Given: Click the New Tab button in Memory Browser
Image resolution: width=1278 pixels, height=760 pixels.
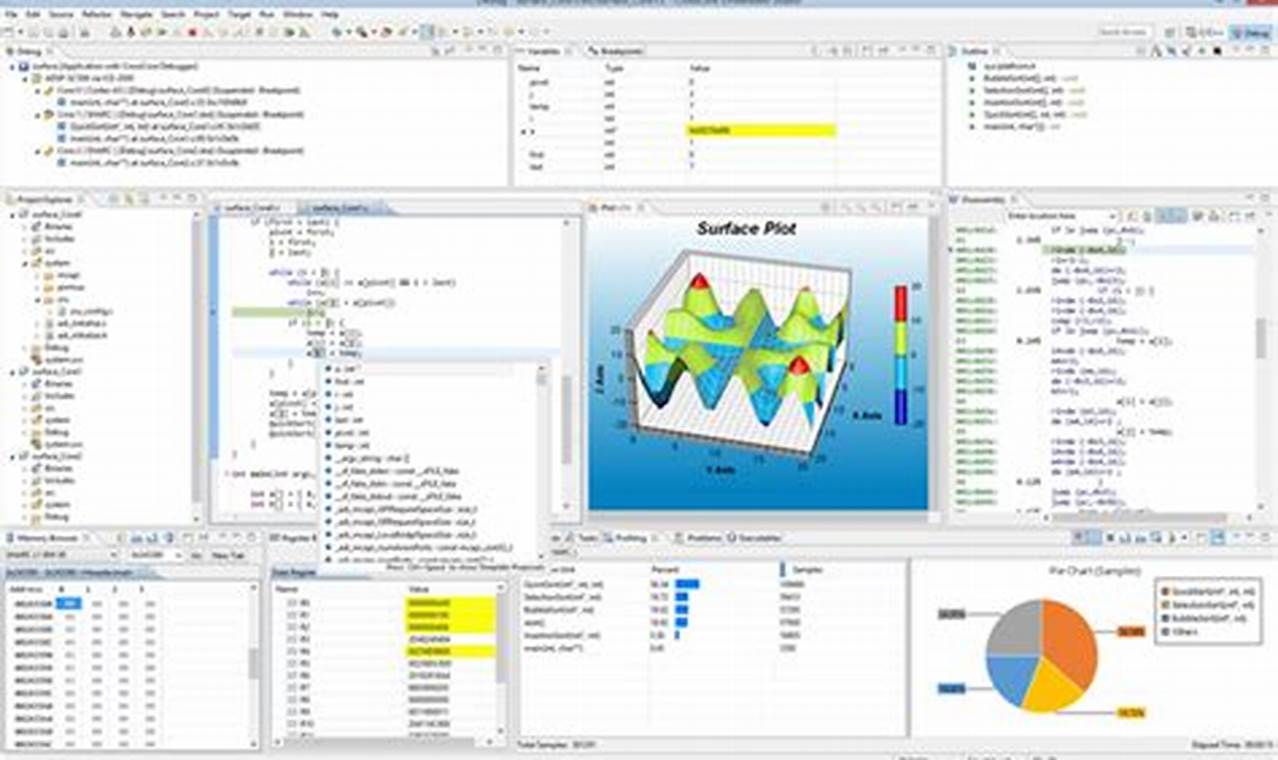Looking at the screenshot, I should 222,555.
